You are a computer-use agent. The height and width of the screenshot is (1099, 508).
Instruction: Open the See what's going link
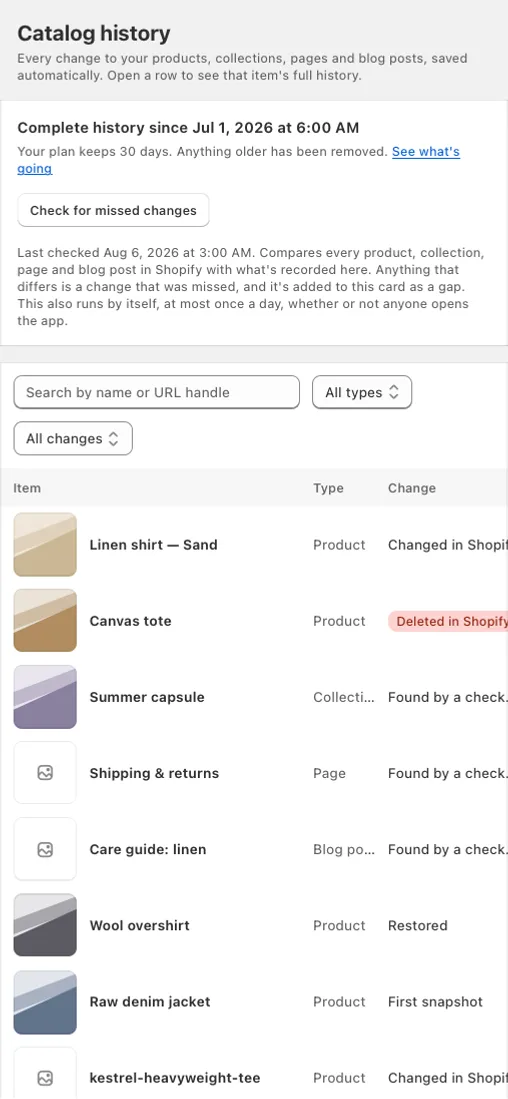pos(425,152)
